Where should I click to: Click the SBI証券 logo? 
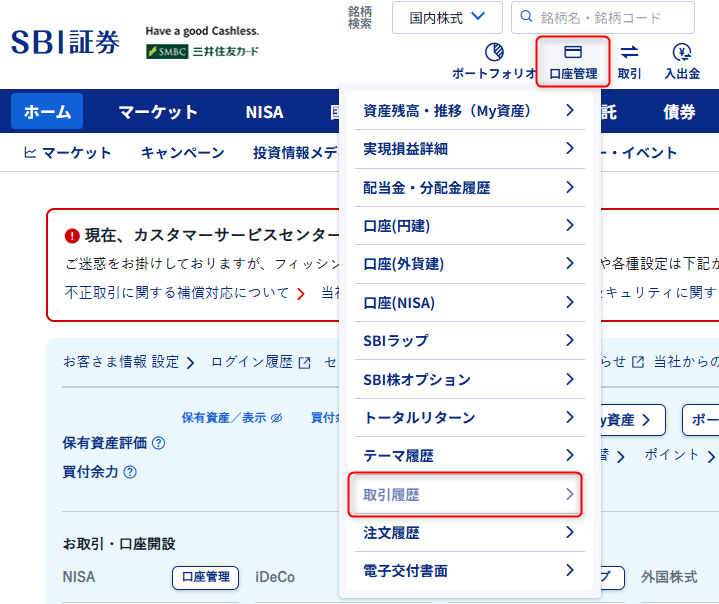pyautogui.click(x=65, y=42)
